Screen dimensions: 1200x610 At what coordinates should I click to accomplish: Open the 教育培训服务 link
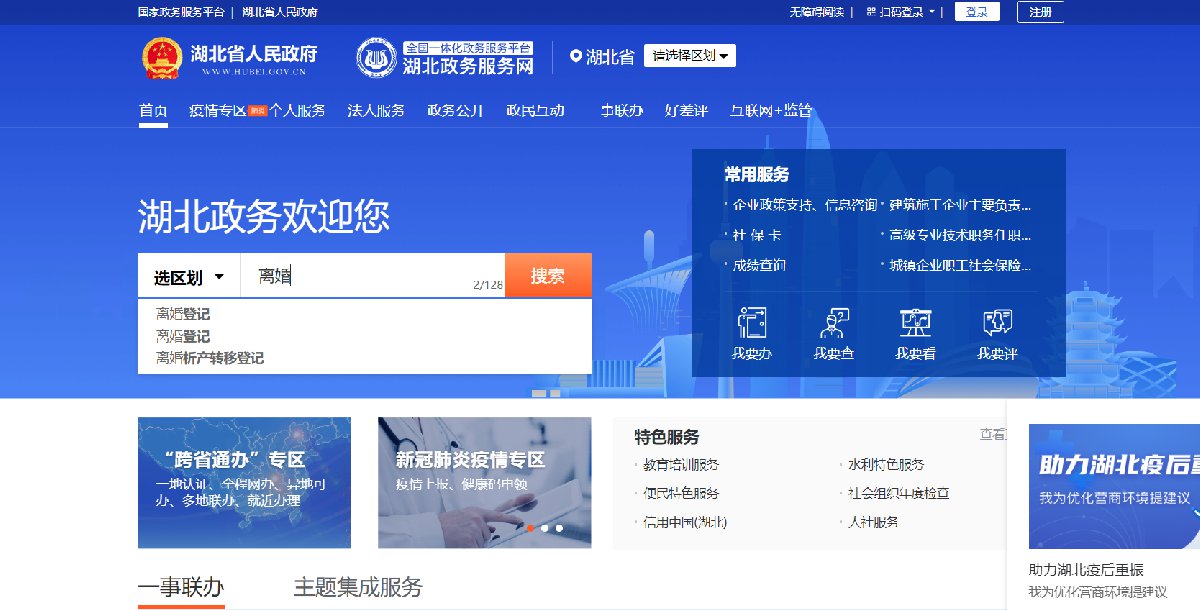(x=681, y=465)
